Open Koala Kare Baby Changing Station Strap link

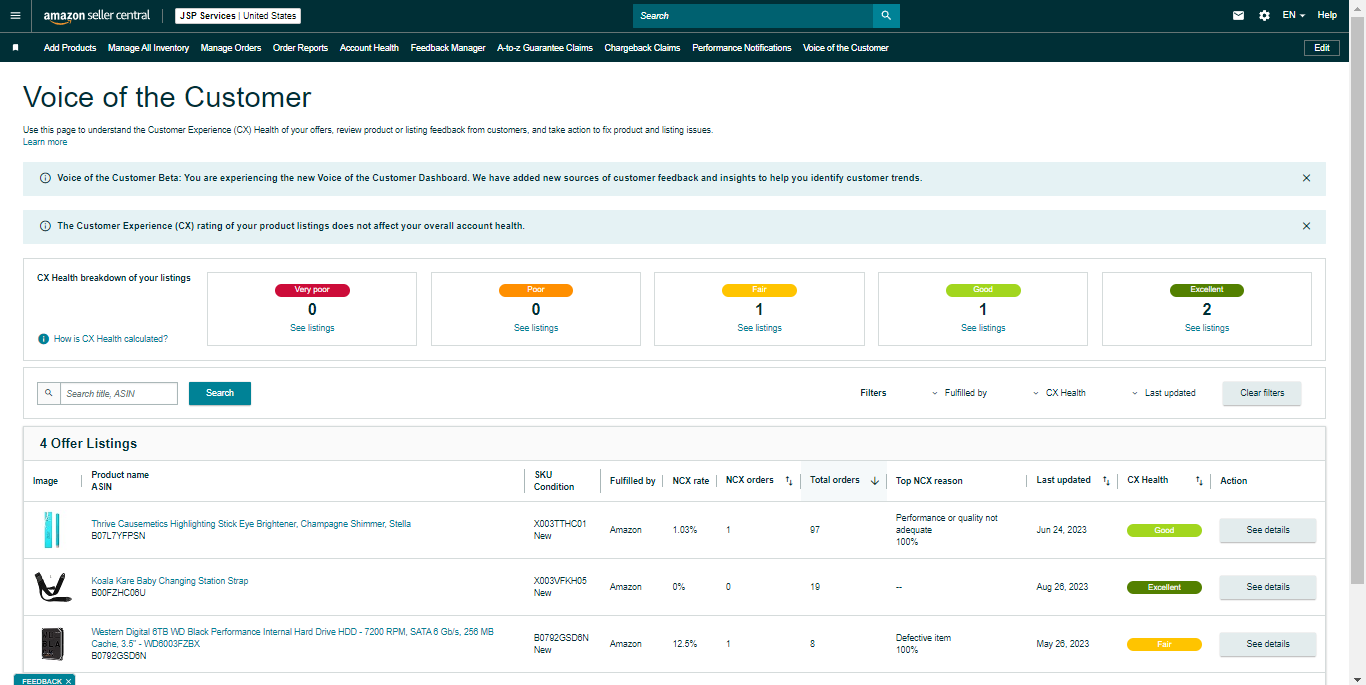[170, 581]
